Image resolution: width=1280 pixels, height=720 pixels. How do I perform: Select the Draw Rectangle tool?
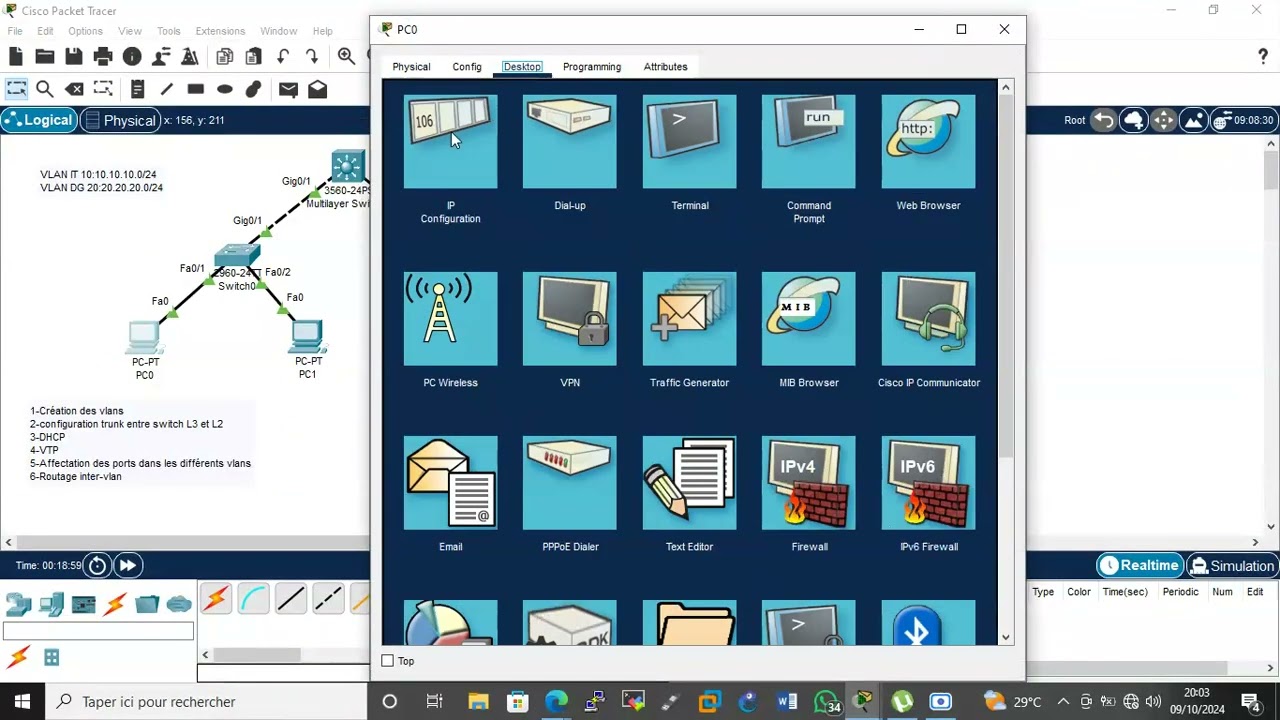195,89
